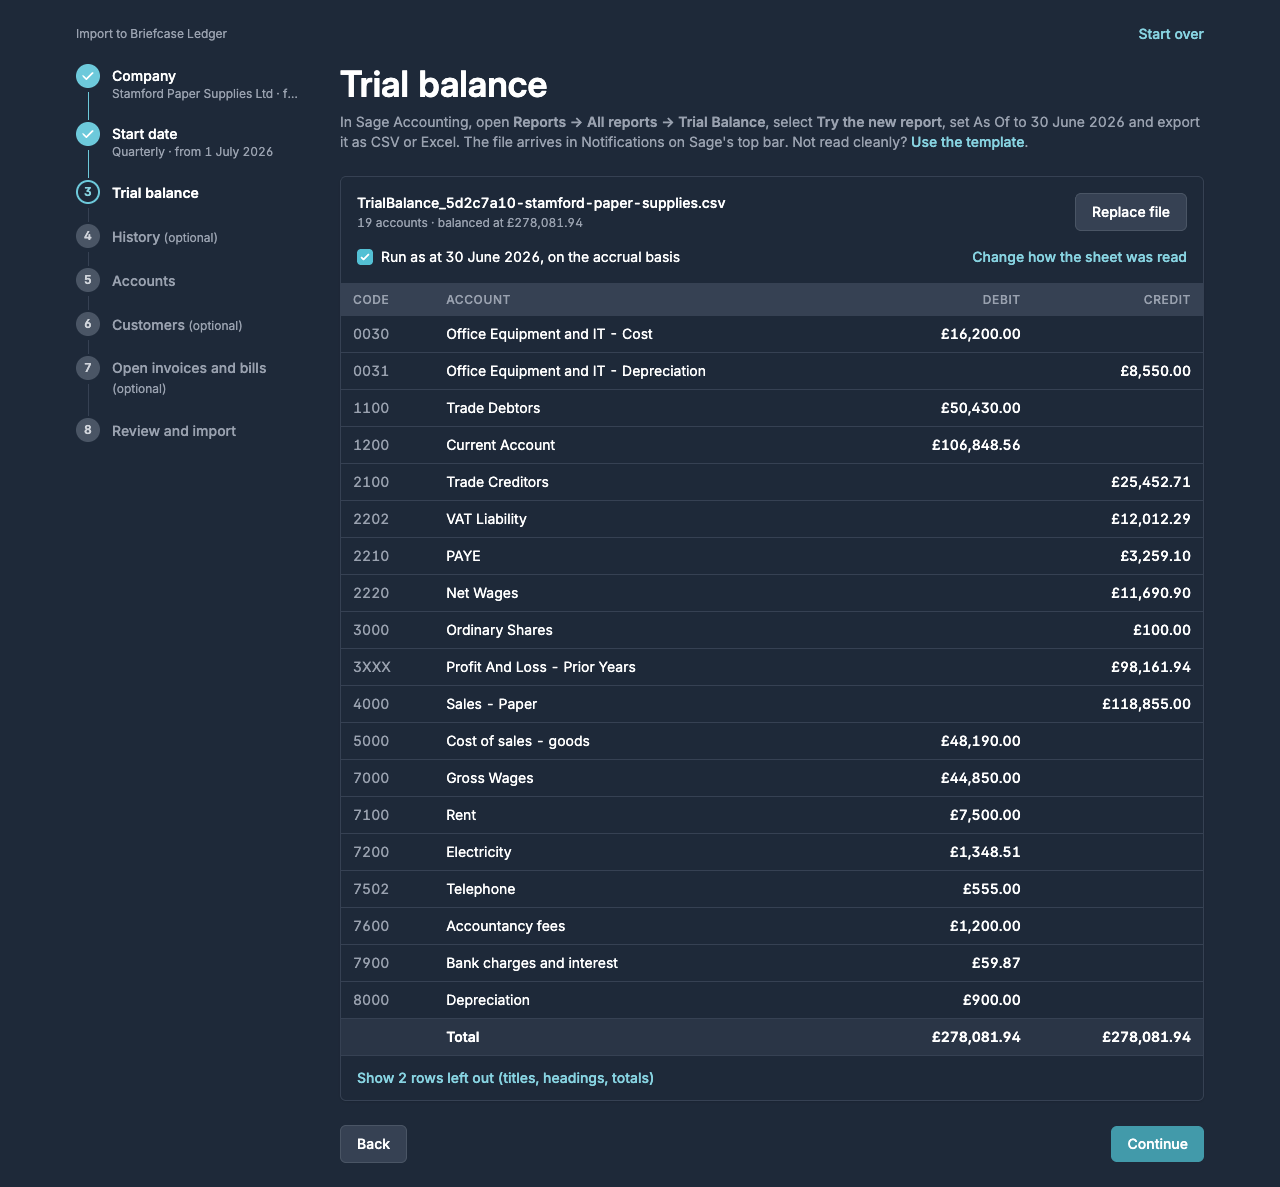
Task: Click the step 5 Accounts circle icon
Action: click(x=88, y=280)
